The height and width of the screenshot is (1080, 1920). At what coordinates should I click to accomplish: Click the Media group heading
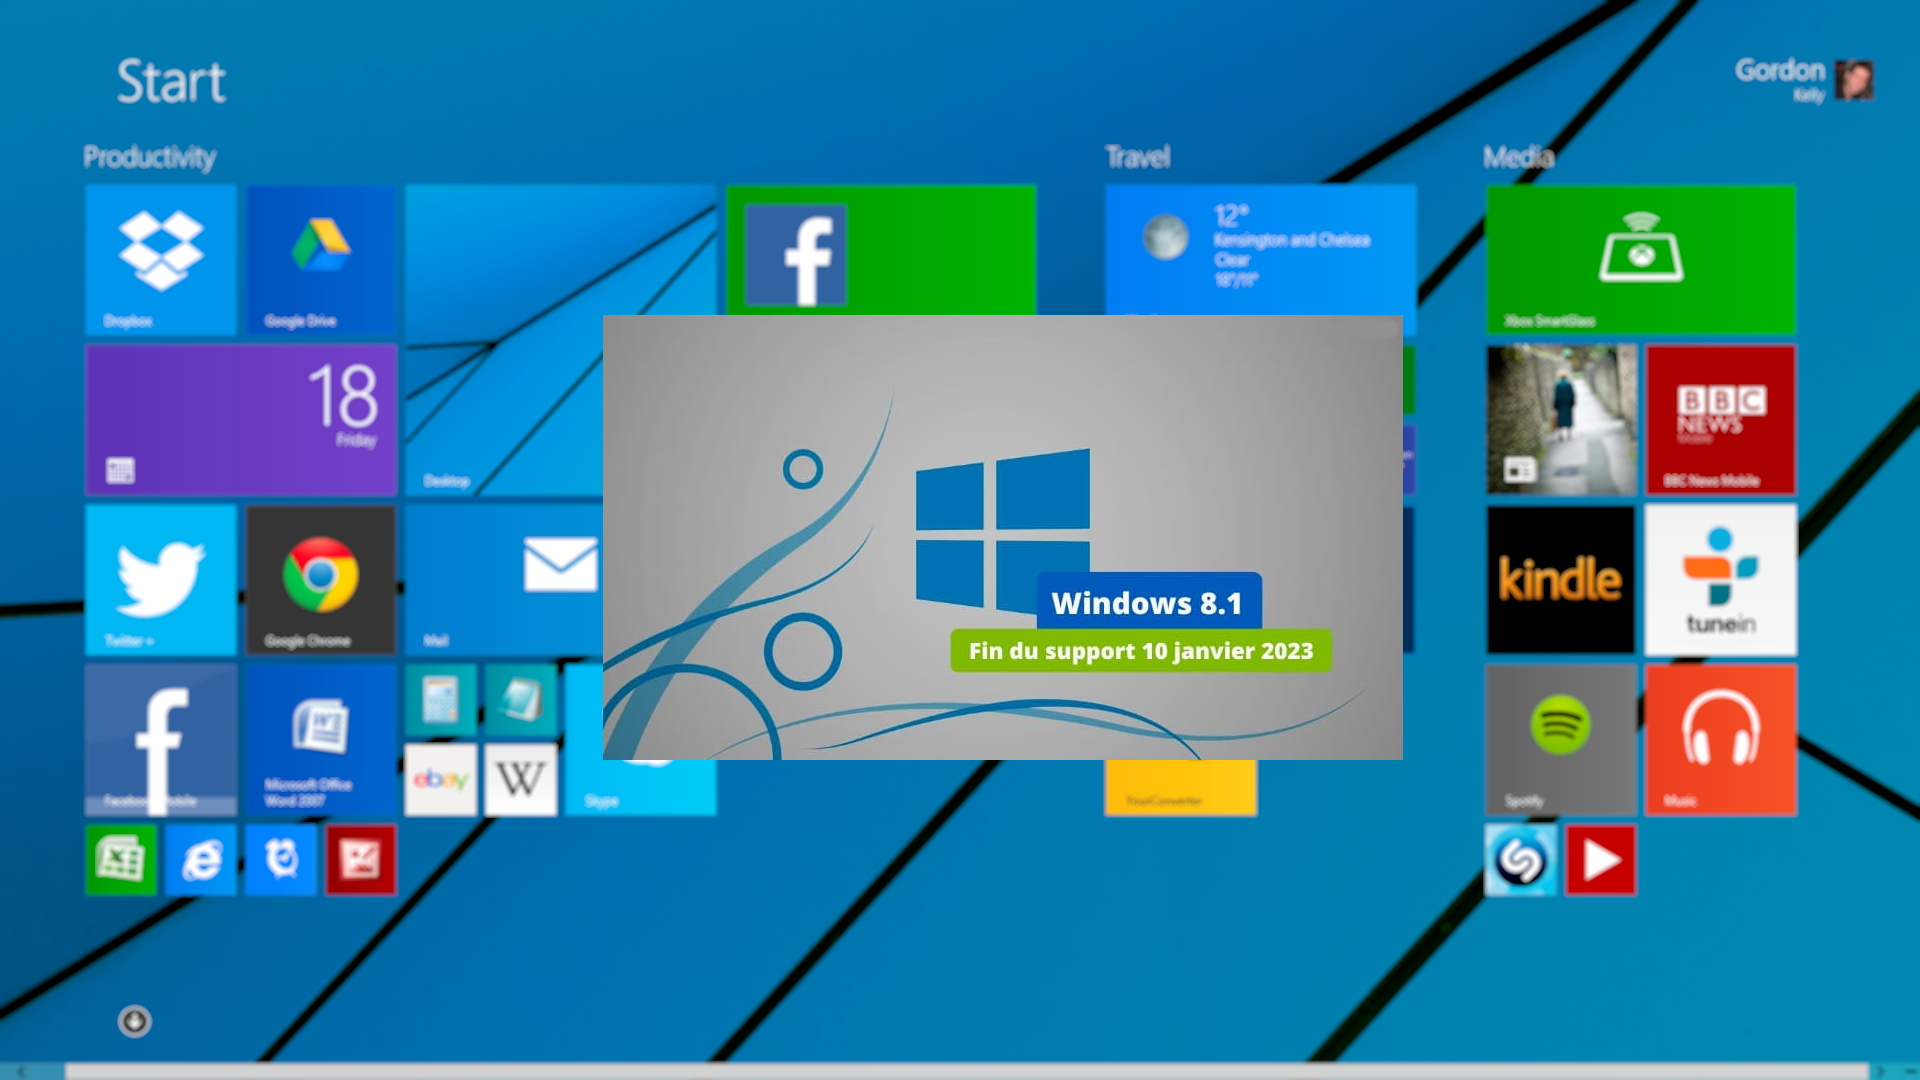1519,157
